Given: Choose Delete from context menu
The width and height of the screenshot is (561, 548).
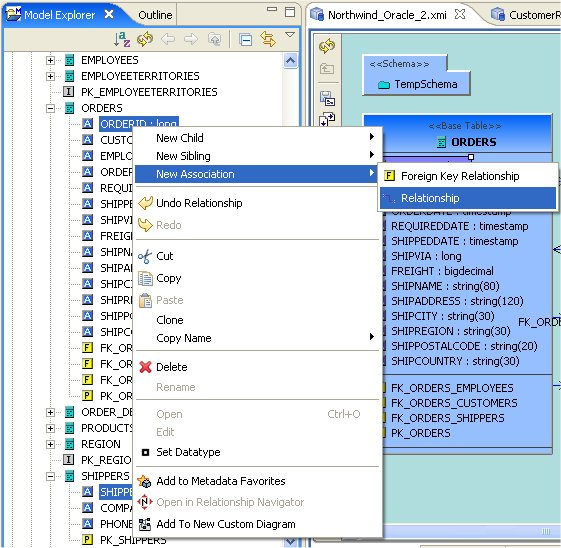Looking at the screenshot, I should coord(256,367).
